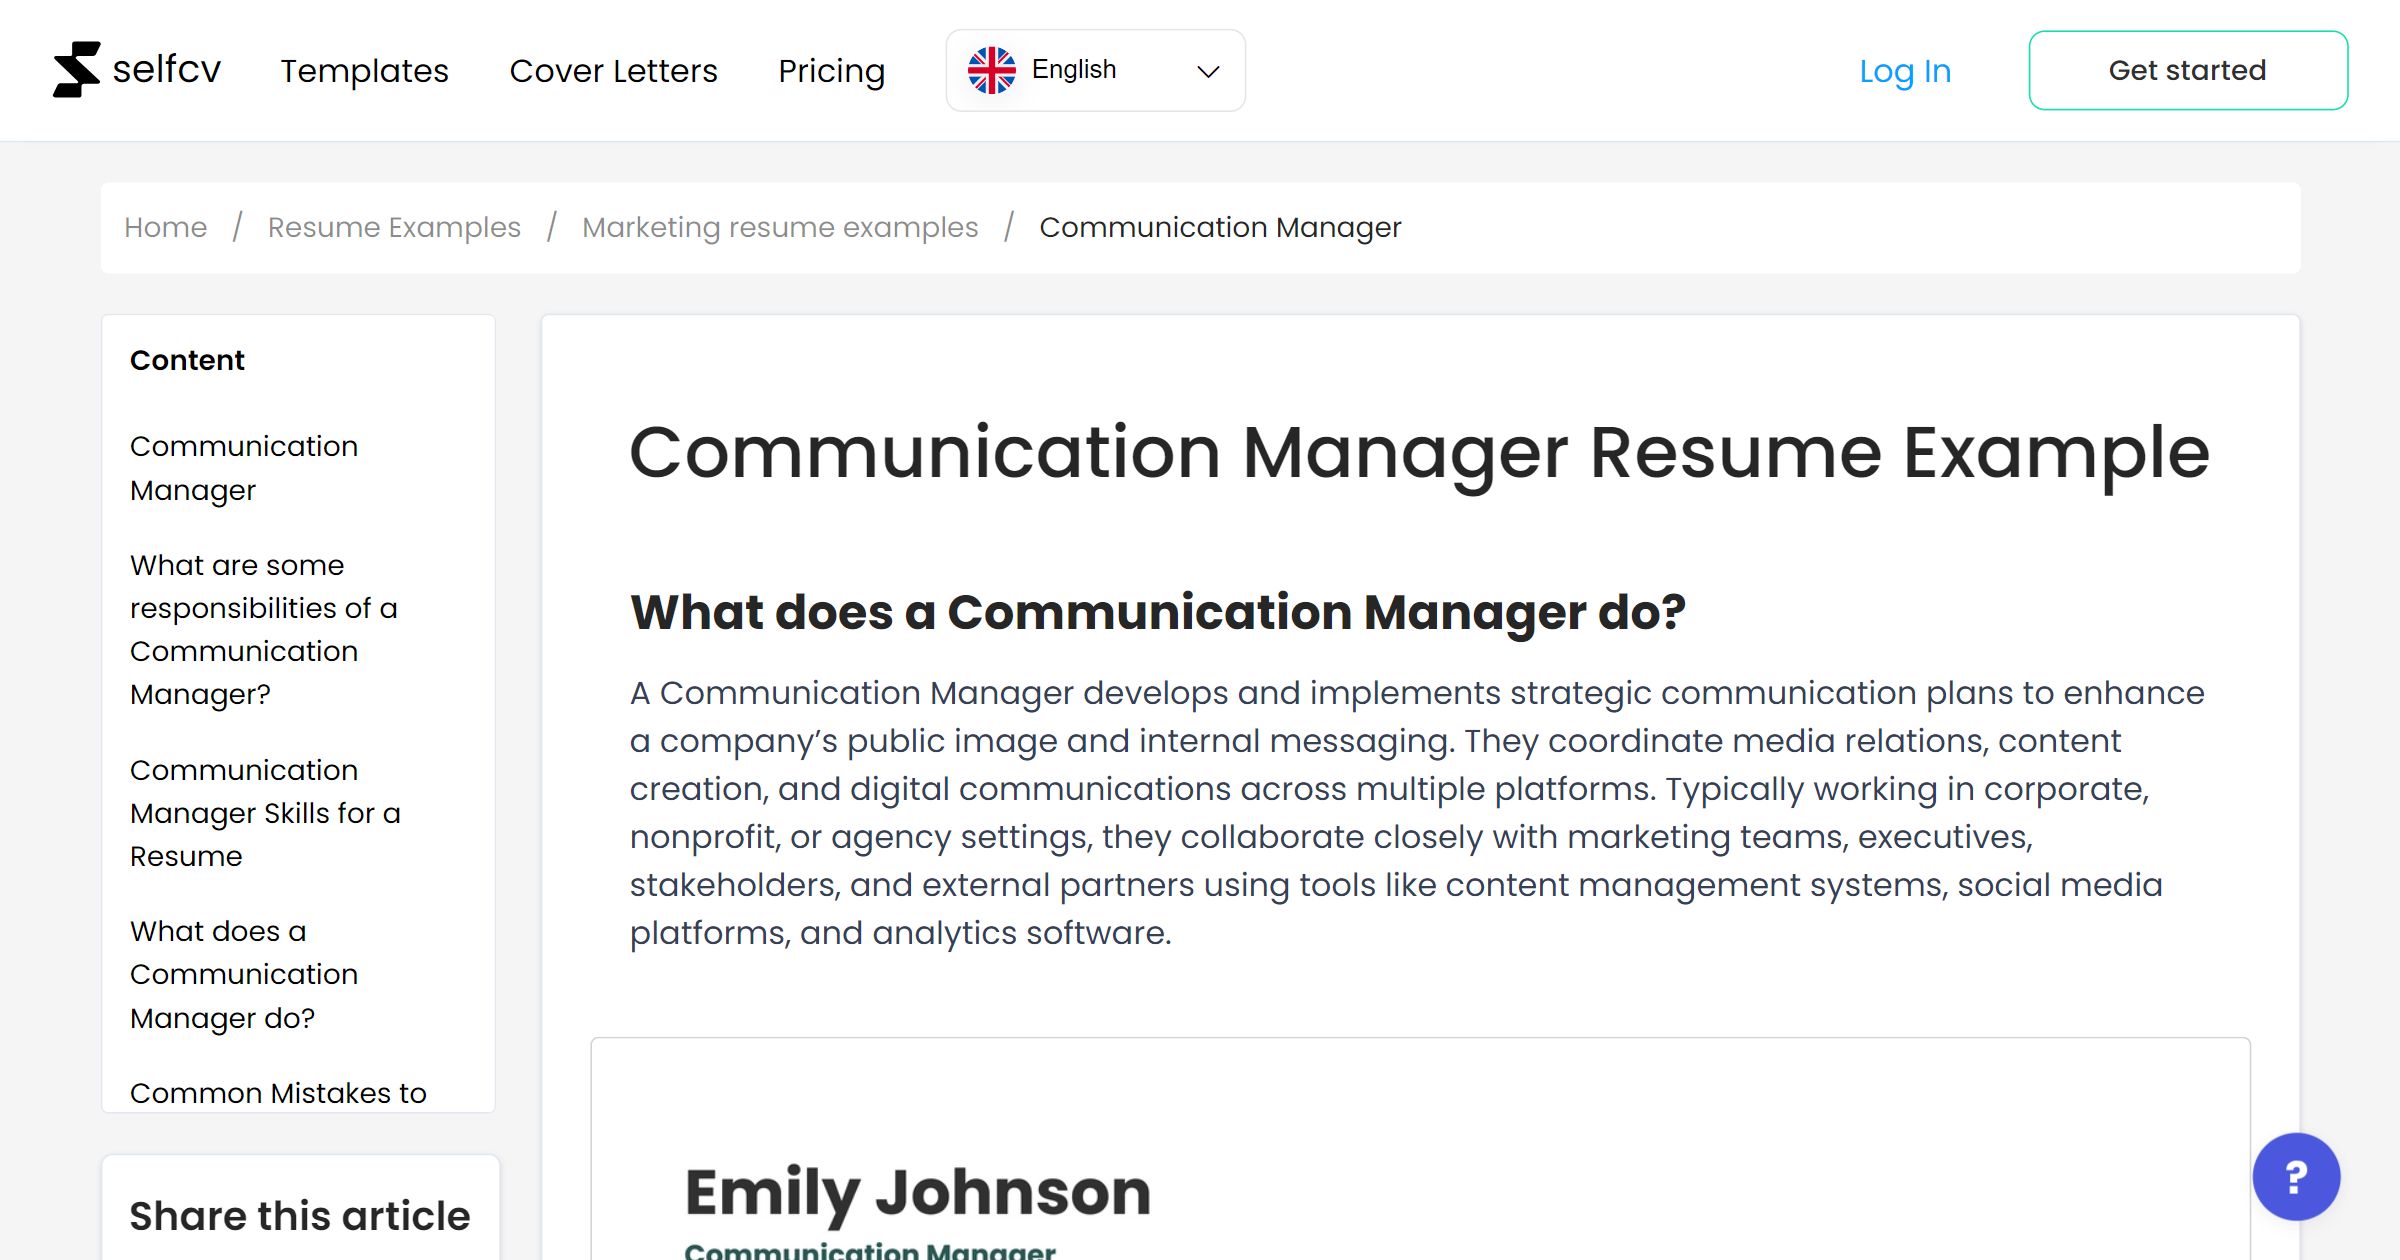Click 'What does a Communication Manager do?' sidebar link

(x=243, y=974)
